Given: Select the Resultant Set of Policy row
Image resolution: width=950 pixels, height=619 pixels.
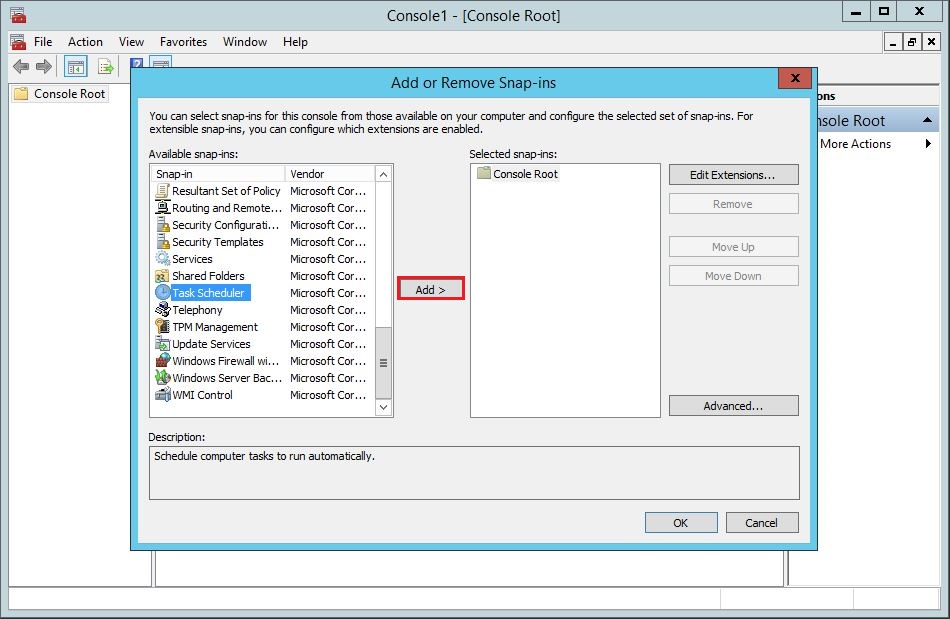Looking at the screenshot, I should click(x=264, y=191).
